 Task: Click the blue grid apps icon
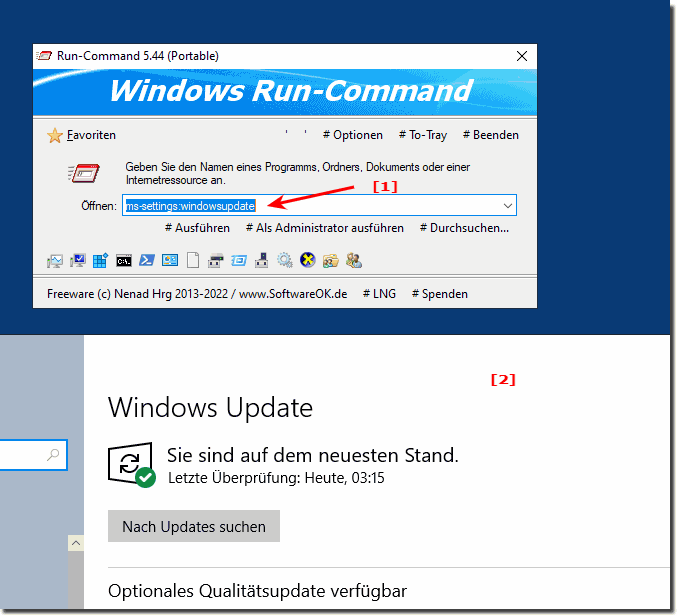click(101, 260)
